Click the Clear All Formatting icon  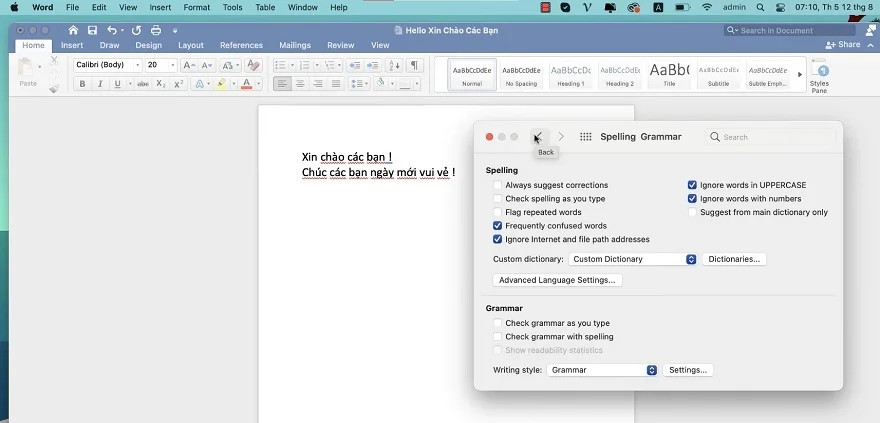[253, 65]
